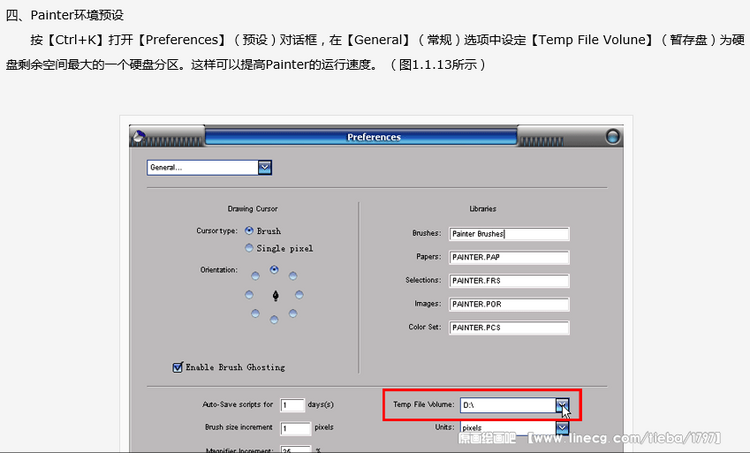Select the Brush cursor type radio button
This screenshot has width=750, height=453.
coord(249,231)
